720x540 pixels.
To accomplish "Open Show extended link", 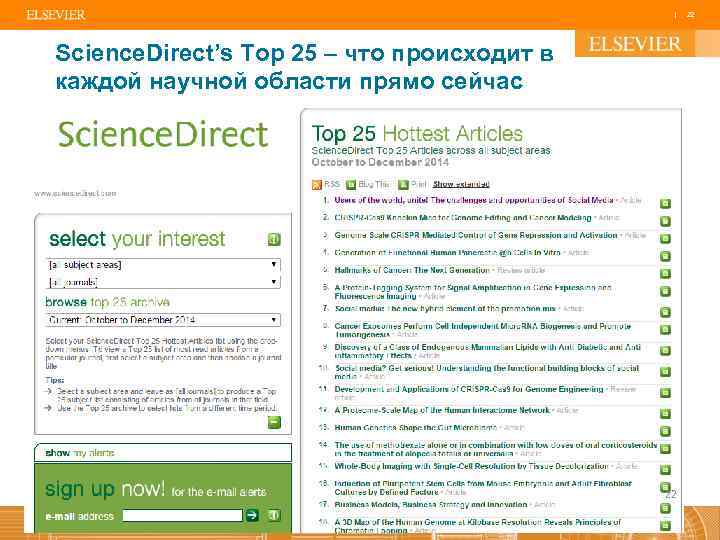I will click(x=461, y=184).
